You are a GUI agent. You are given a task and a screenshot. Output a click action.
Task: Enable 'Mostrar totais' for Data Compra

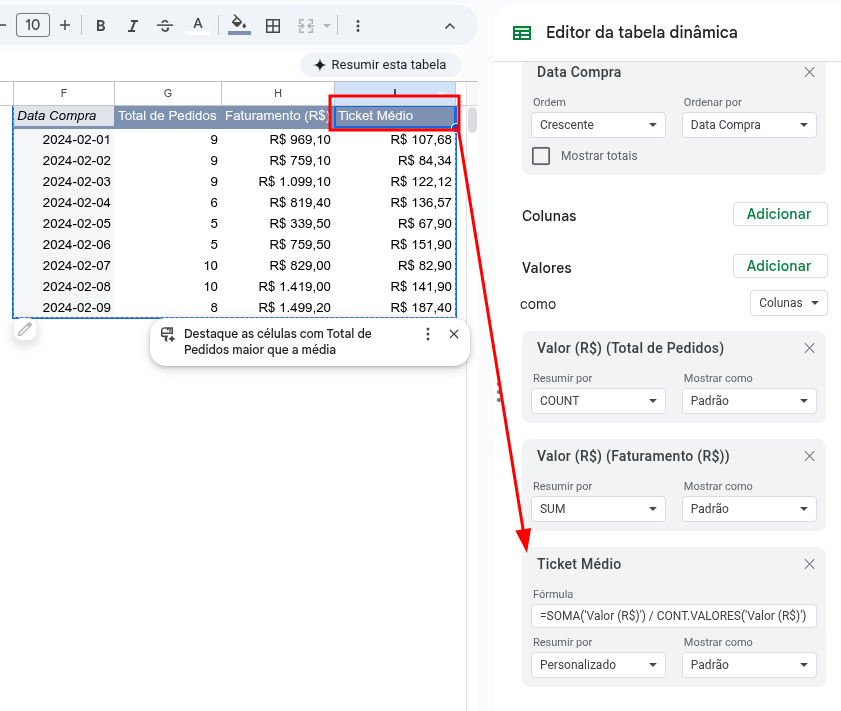(x=541, y=155)
